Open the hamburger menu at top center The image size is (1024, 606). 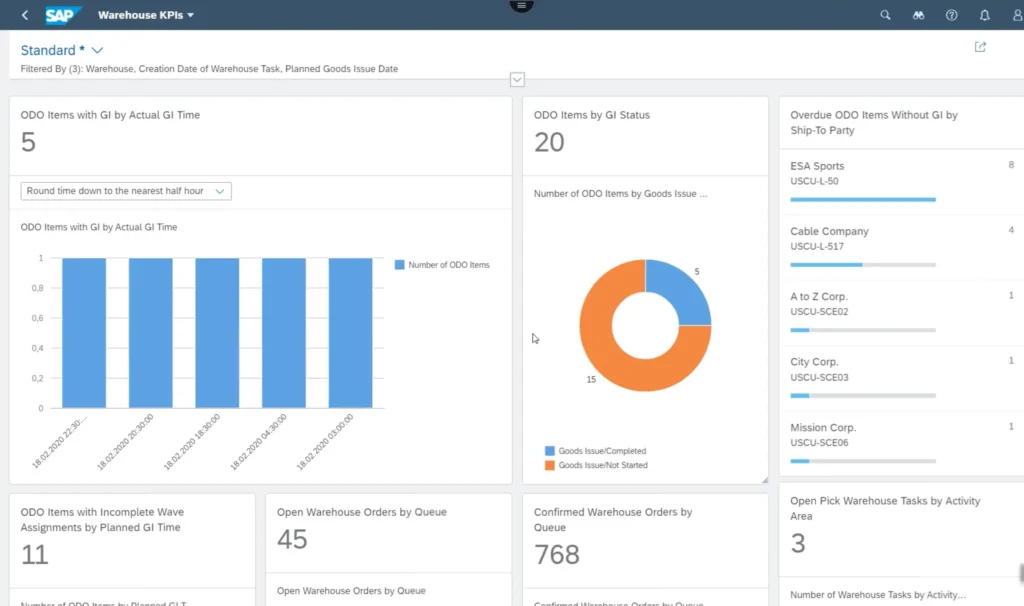[x=521, y=6]
